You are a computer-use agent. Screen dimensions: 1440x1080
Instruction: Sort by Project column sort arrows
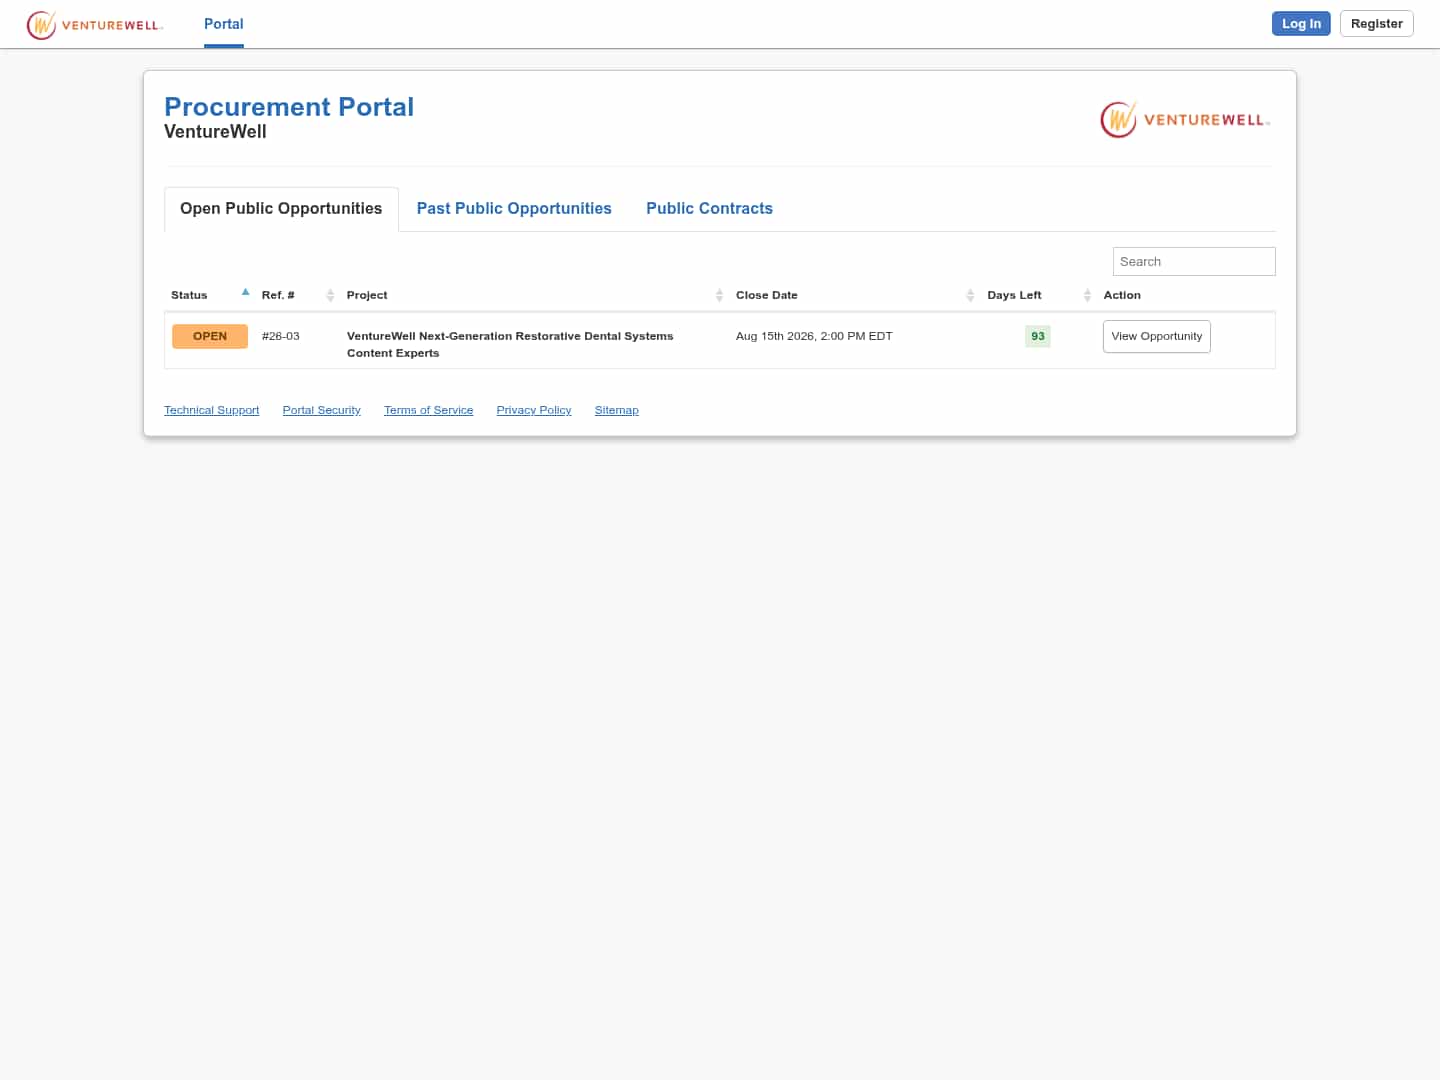click(719, 295)
